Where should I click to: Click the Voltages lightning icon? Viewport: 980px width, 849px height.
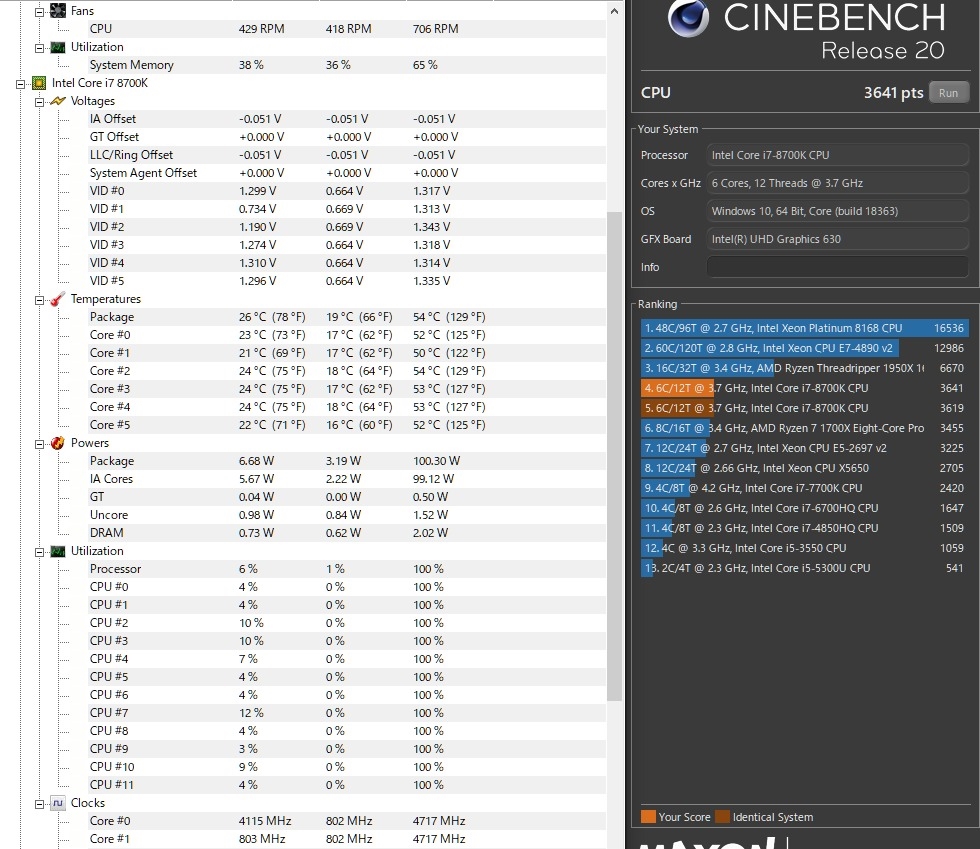[58, 101]
